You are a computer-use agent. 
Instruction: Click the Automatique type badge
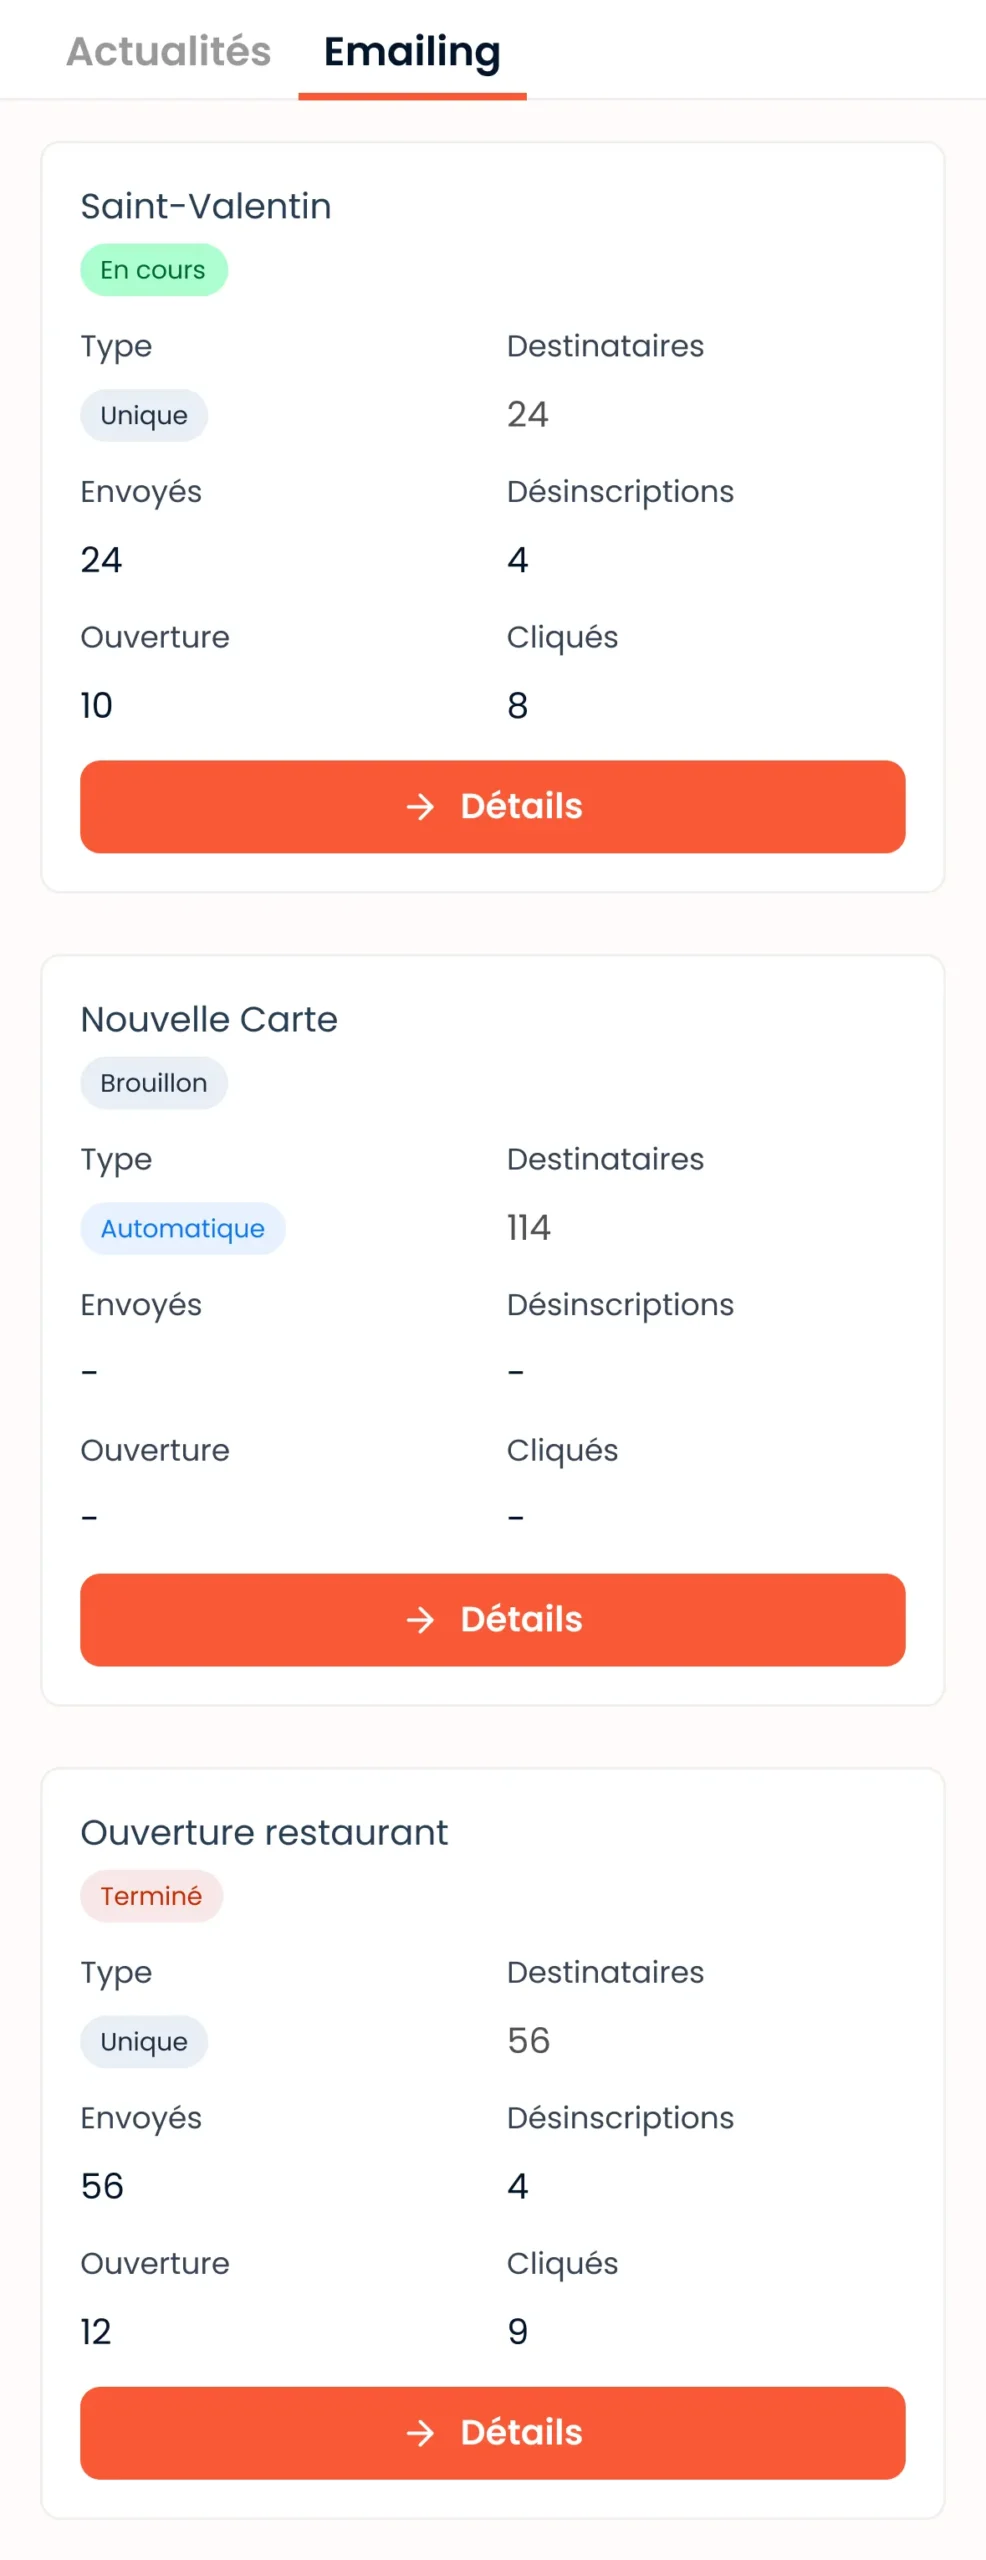pos(182,1228)
